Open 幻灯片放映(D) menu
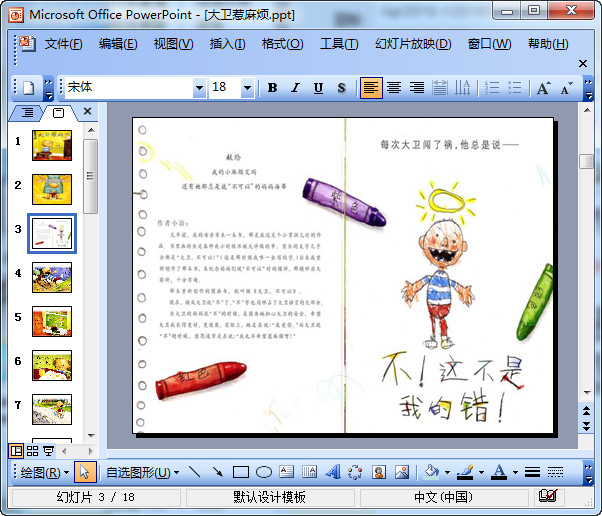Viewport: 602px width, 516px height. [413, 44]
